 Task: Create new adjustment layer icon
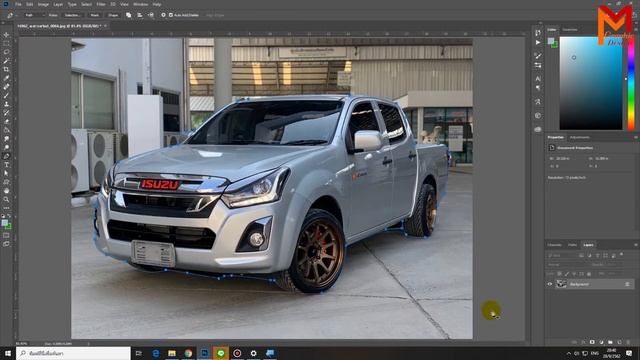point(601,342)
